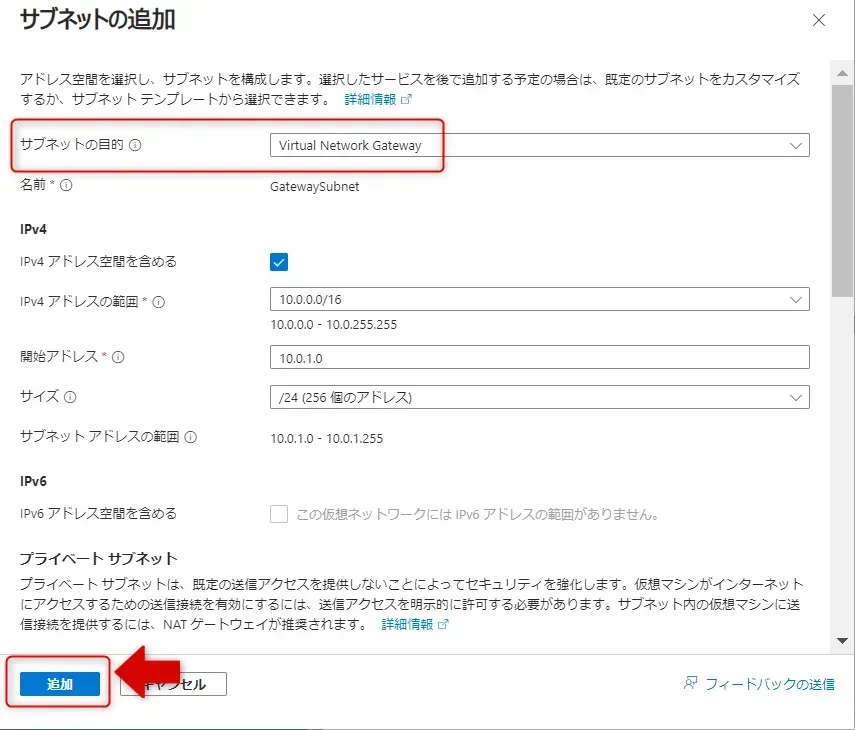Uncheck IPv4 アドレス空間を含める checkbox
The width and height of the screenshot is (855, 730).
tap(279, 262)
